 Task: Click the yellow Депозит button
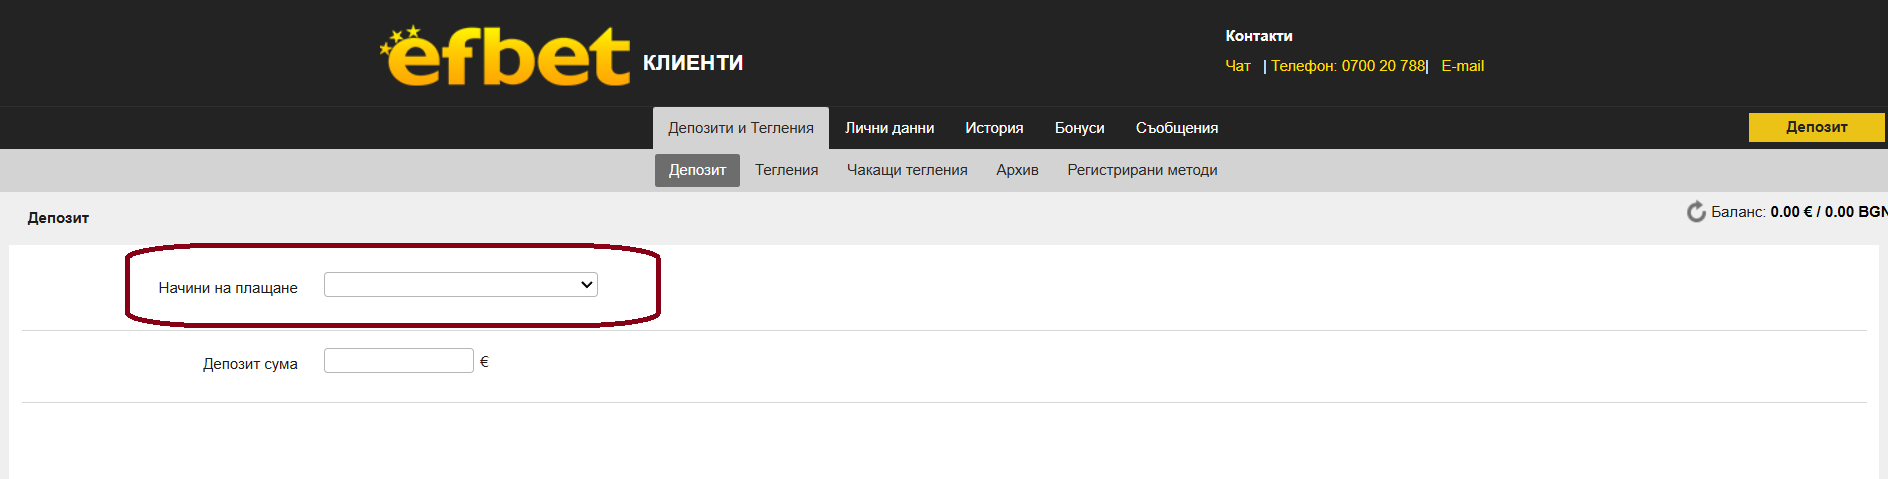(1816, 127)
